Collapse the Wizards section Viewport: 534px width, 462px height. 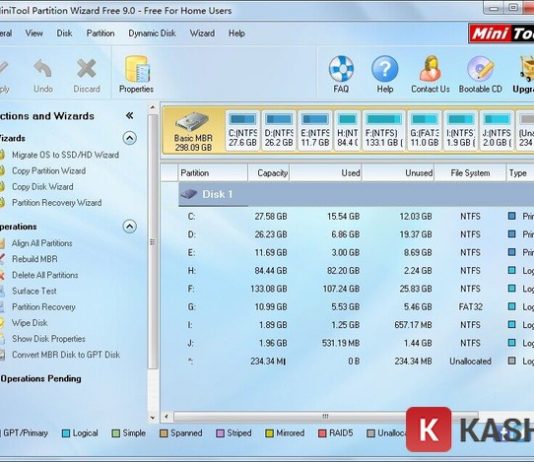(129, 138)
